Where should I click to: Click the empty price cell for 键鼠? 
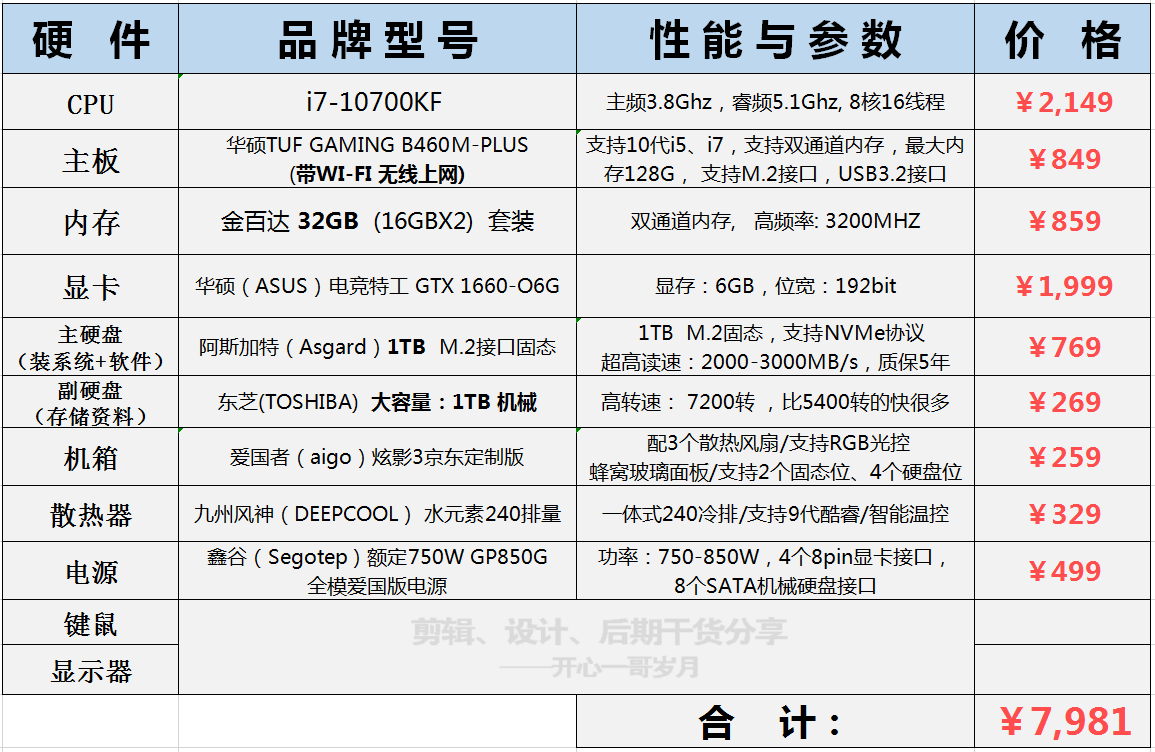pos(1062,622)
